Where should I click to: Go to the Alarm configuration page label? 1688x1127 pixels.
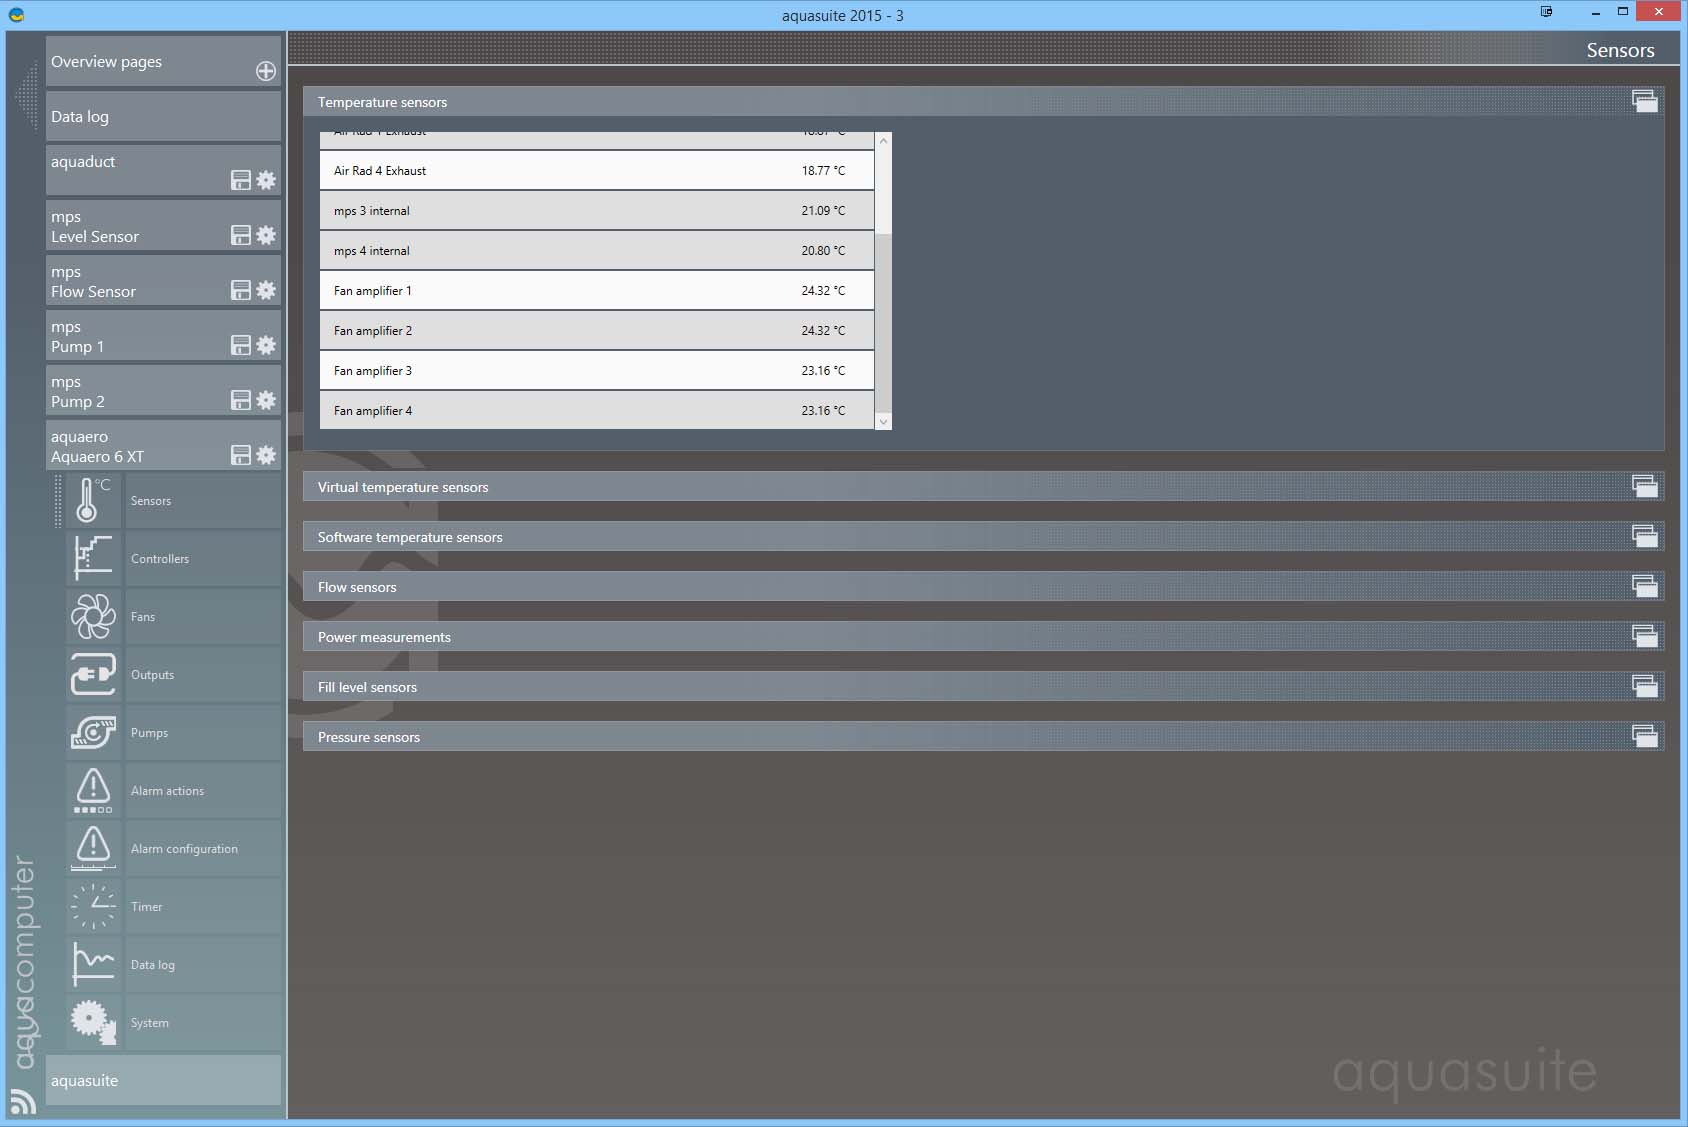coord(184,849)
